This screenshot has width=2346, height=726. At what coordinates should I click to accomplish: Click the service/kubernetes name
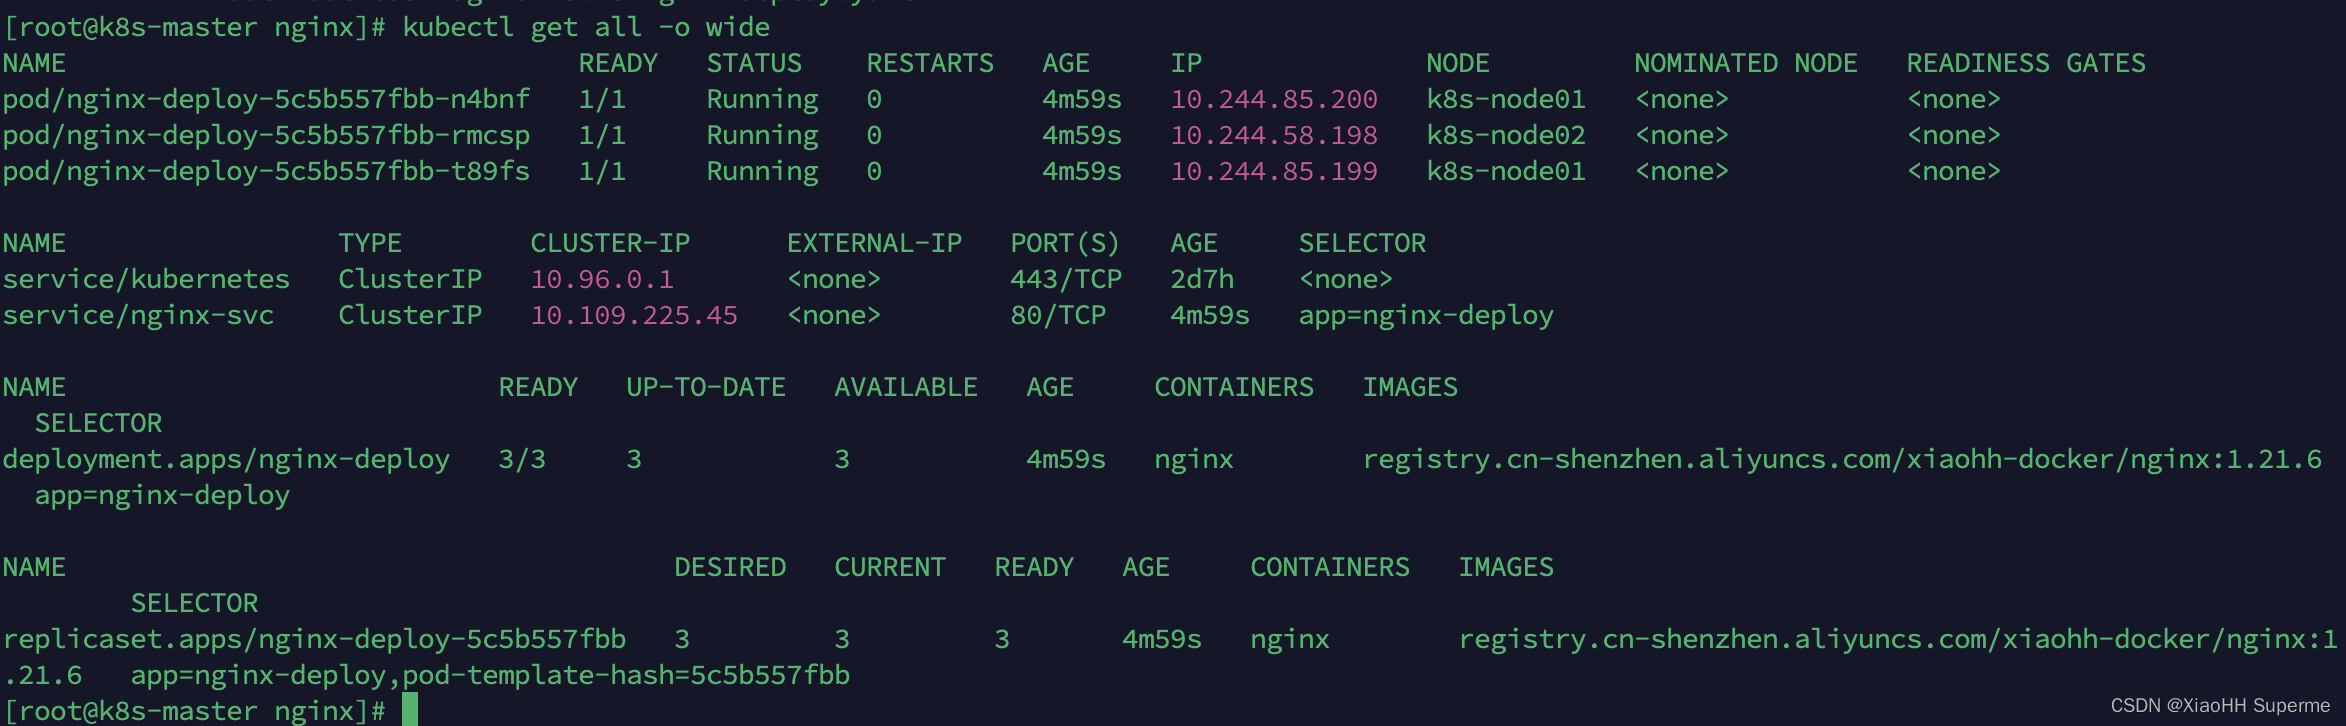click(146, 279)
